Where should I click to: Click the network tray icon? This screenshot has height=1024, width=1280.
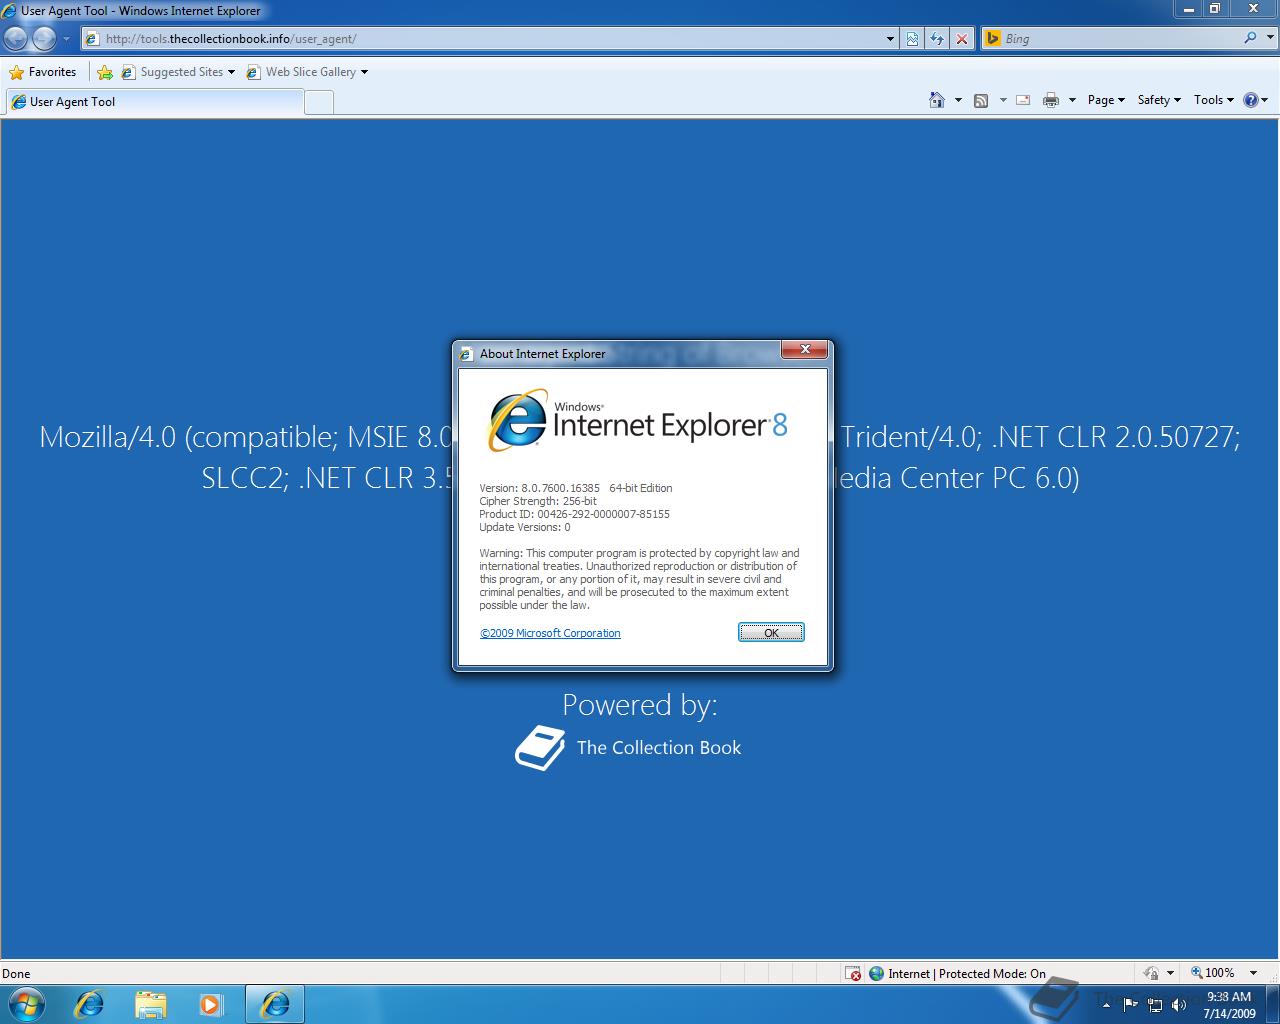pyautogui.click(x=1155, y=1005)
